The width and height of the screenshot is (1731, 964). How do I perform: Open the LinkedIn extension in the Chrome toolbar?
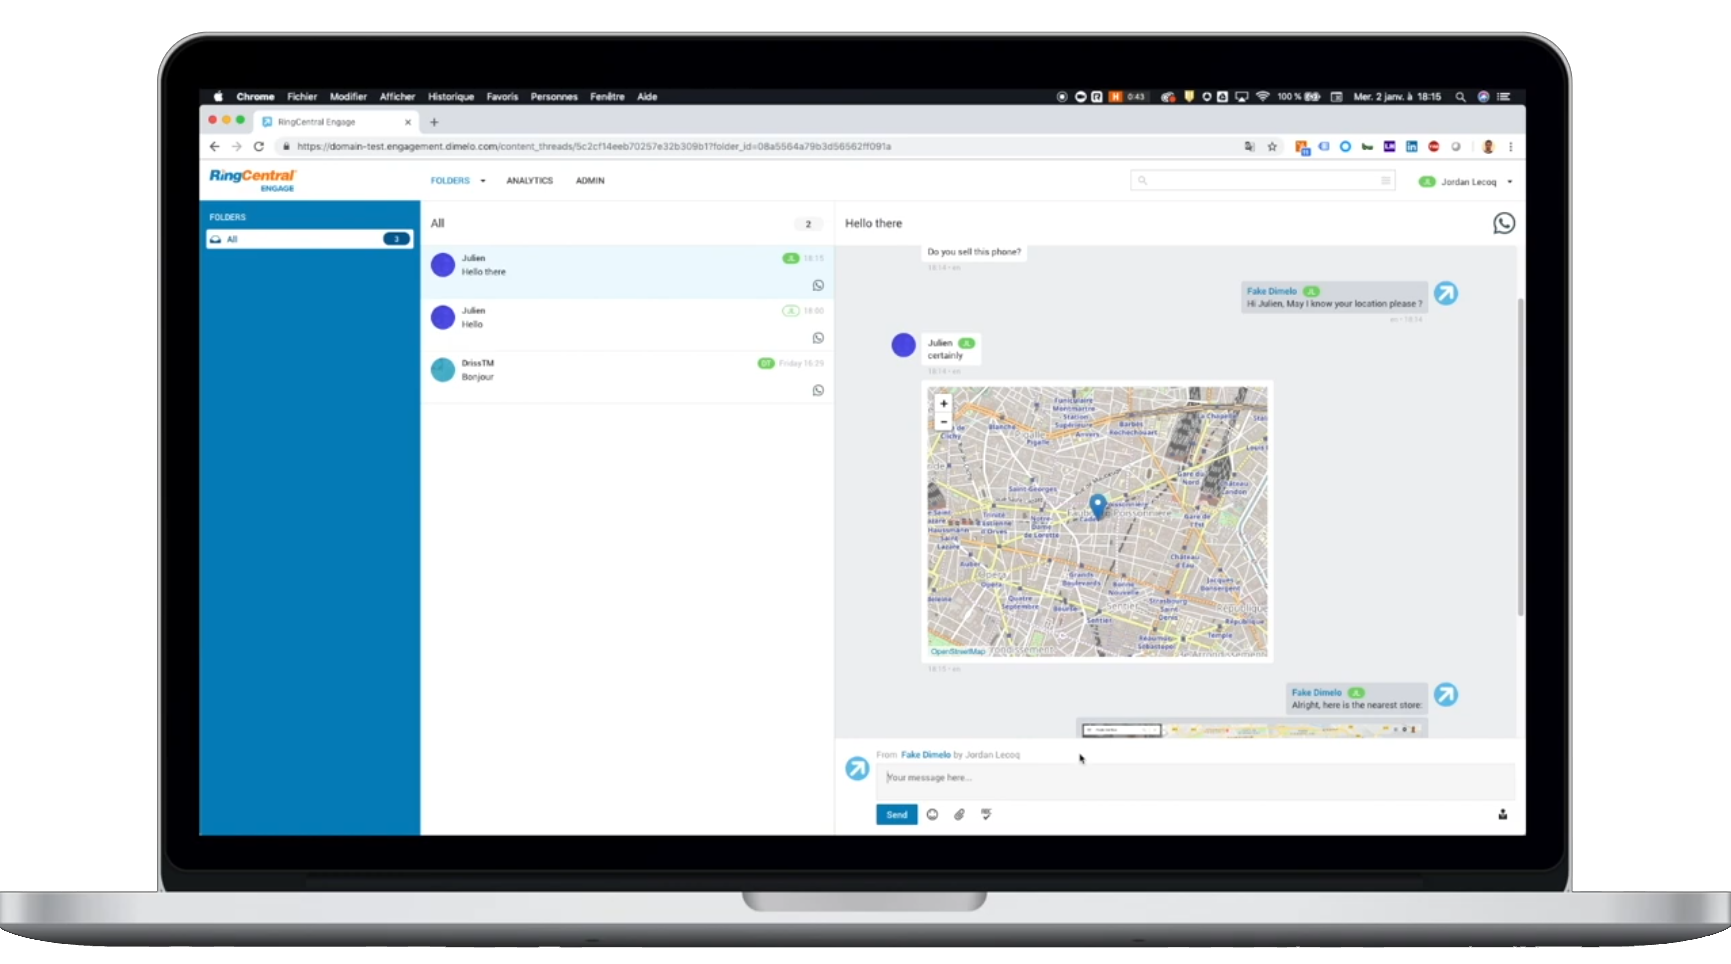point(1411,146)
